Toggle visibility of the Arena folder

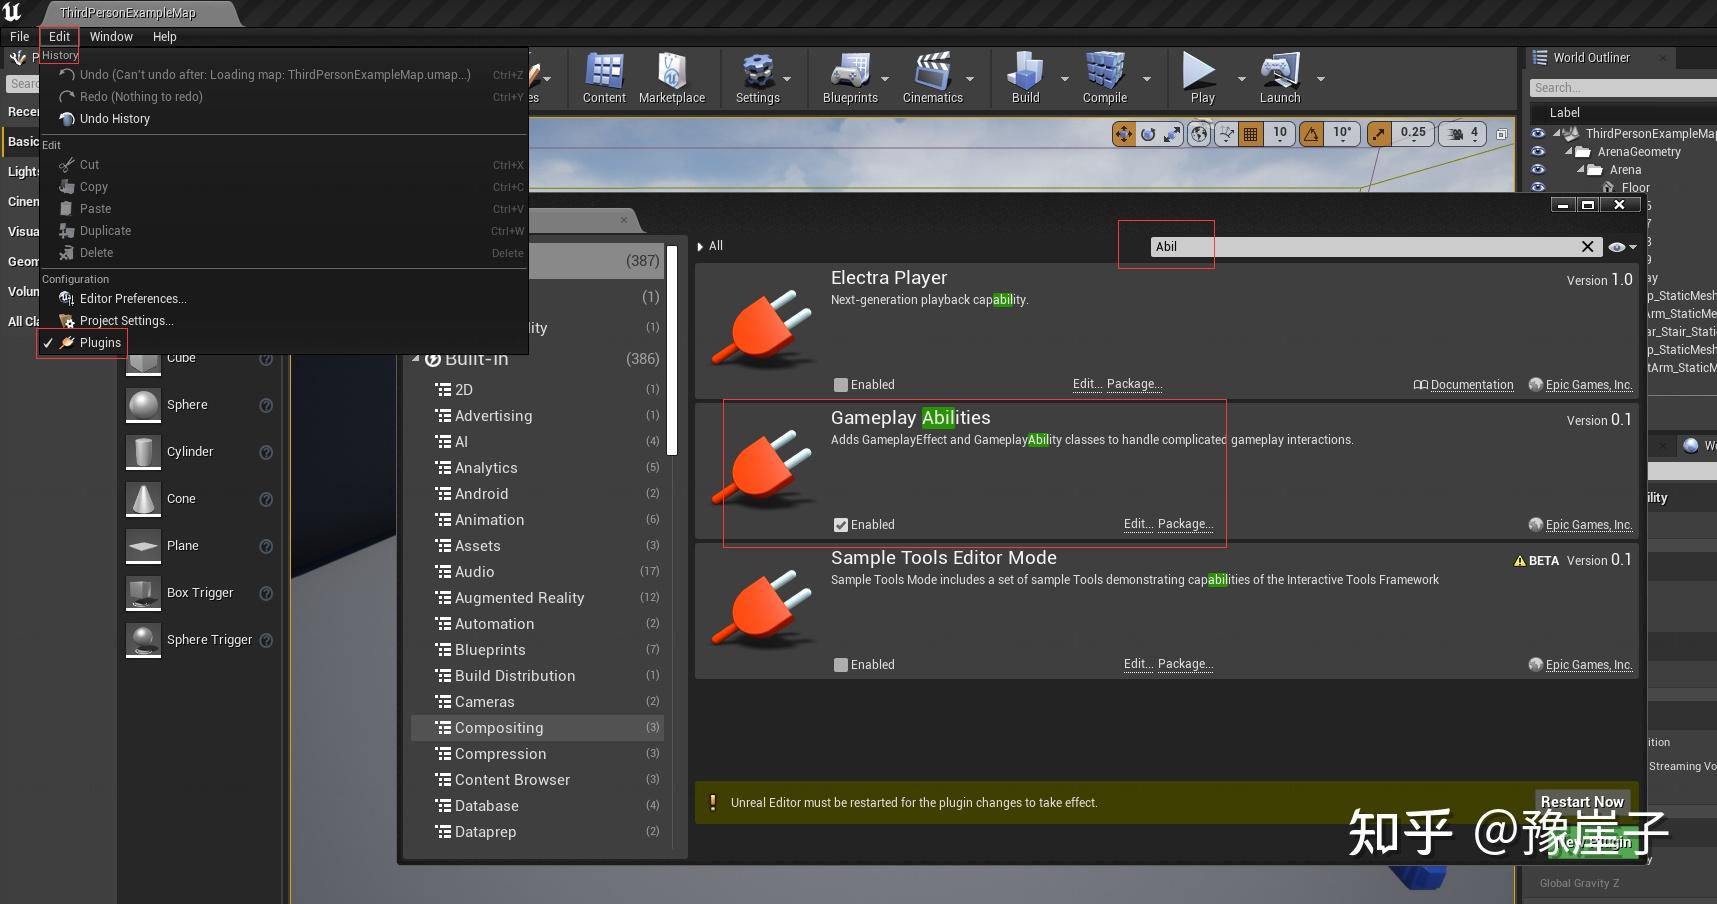point(1538,170)
